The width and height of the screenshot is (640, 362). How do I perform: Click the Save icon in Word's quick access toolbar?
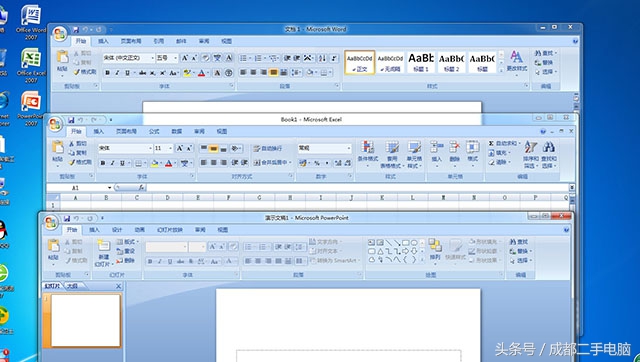click(x=76, y=30)
